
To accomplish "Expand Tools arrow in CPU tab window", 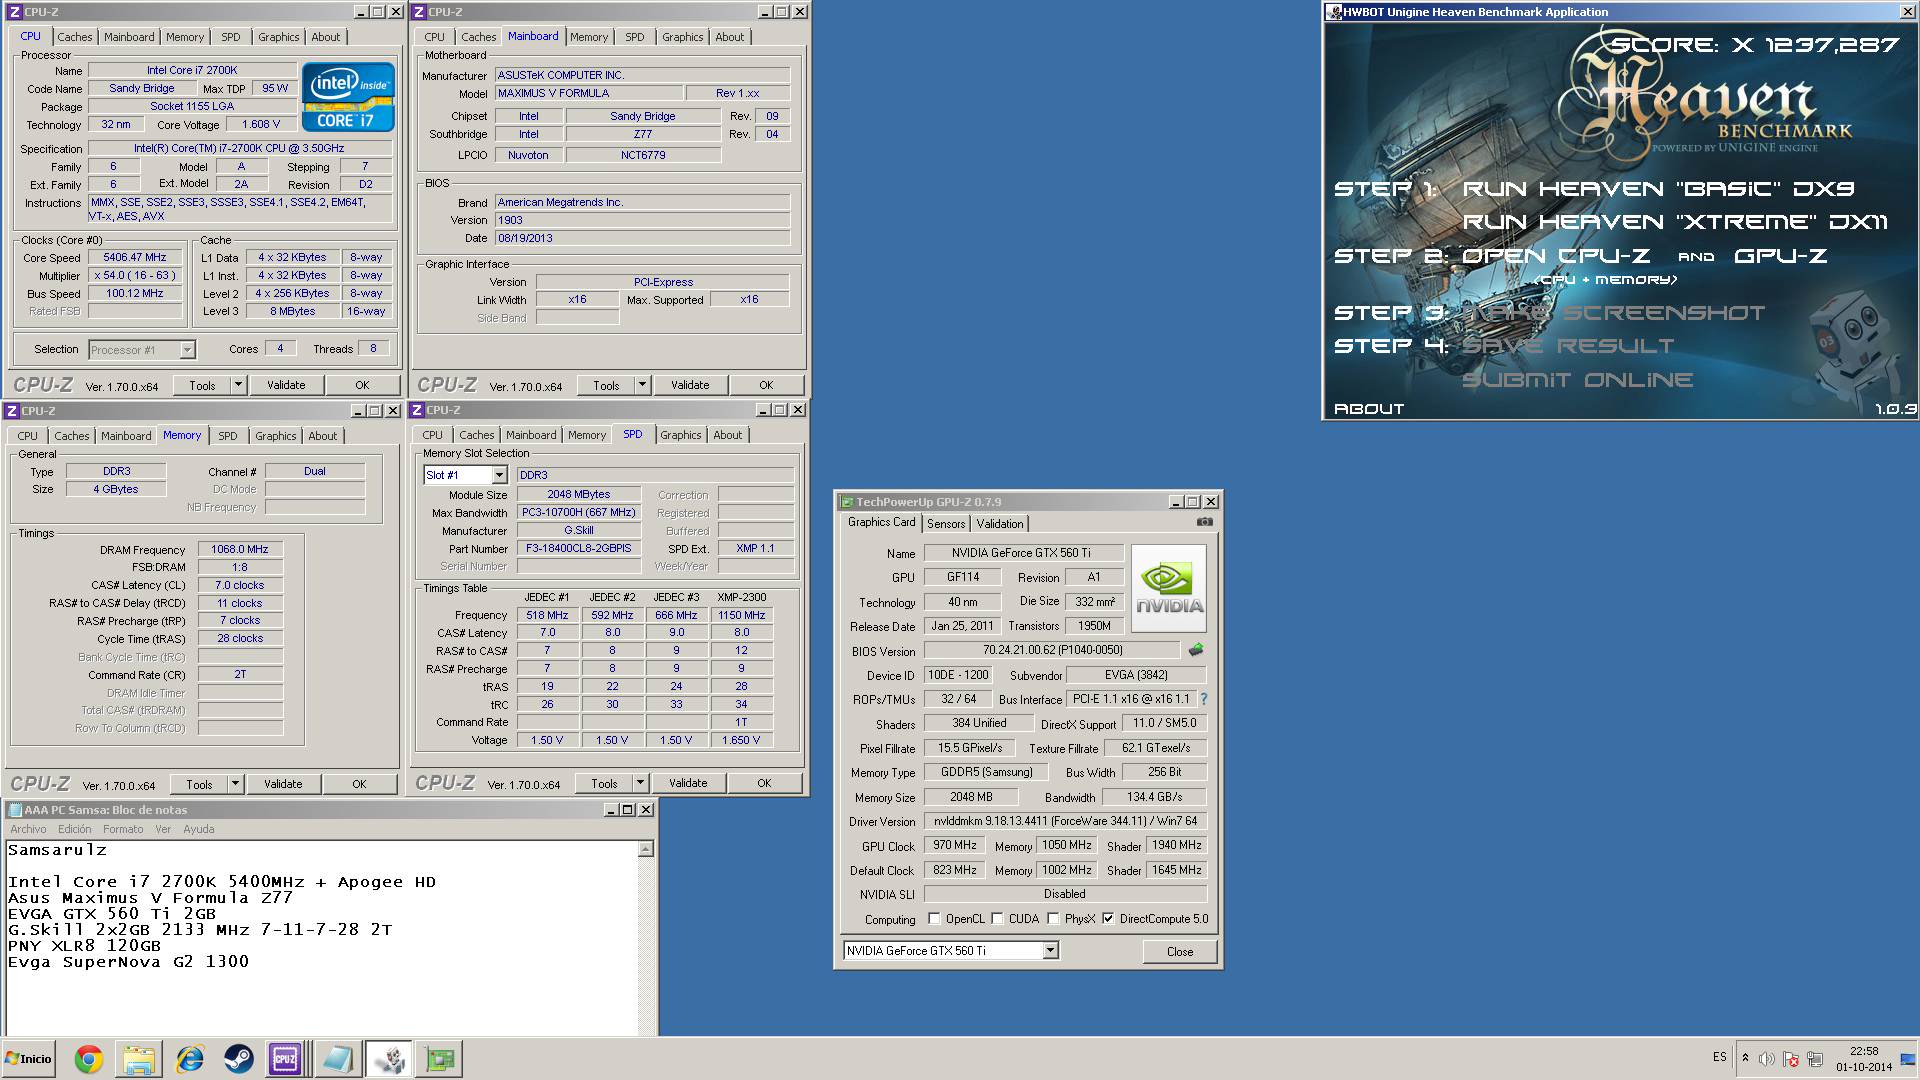I will 238,385.
